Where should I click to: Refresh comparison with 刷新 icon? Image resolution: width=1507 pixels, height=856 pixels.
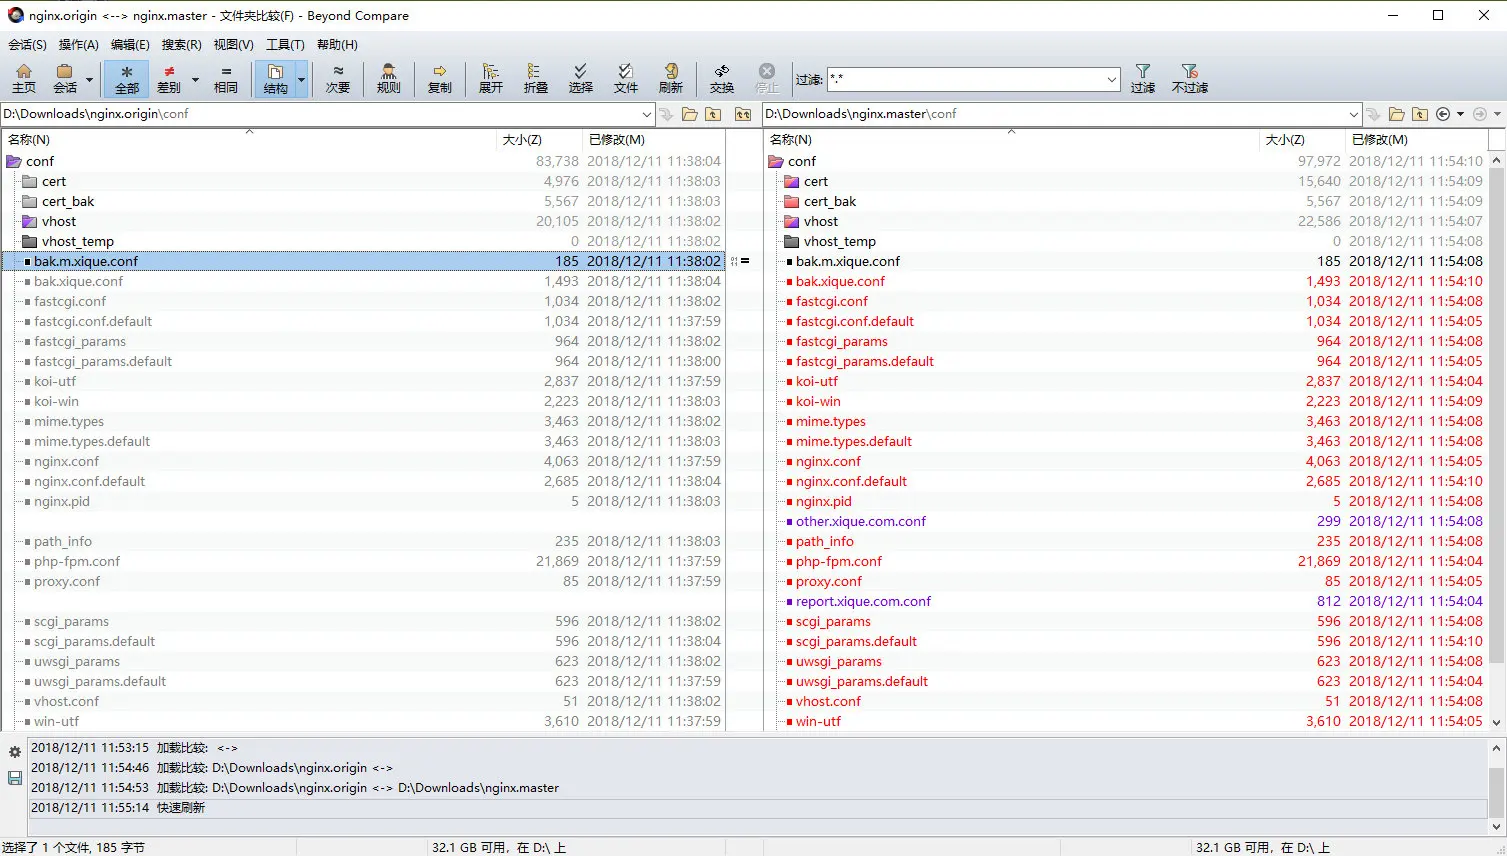point(670,79)
